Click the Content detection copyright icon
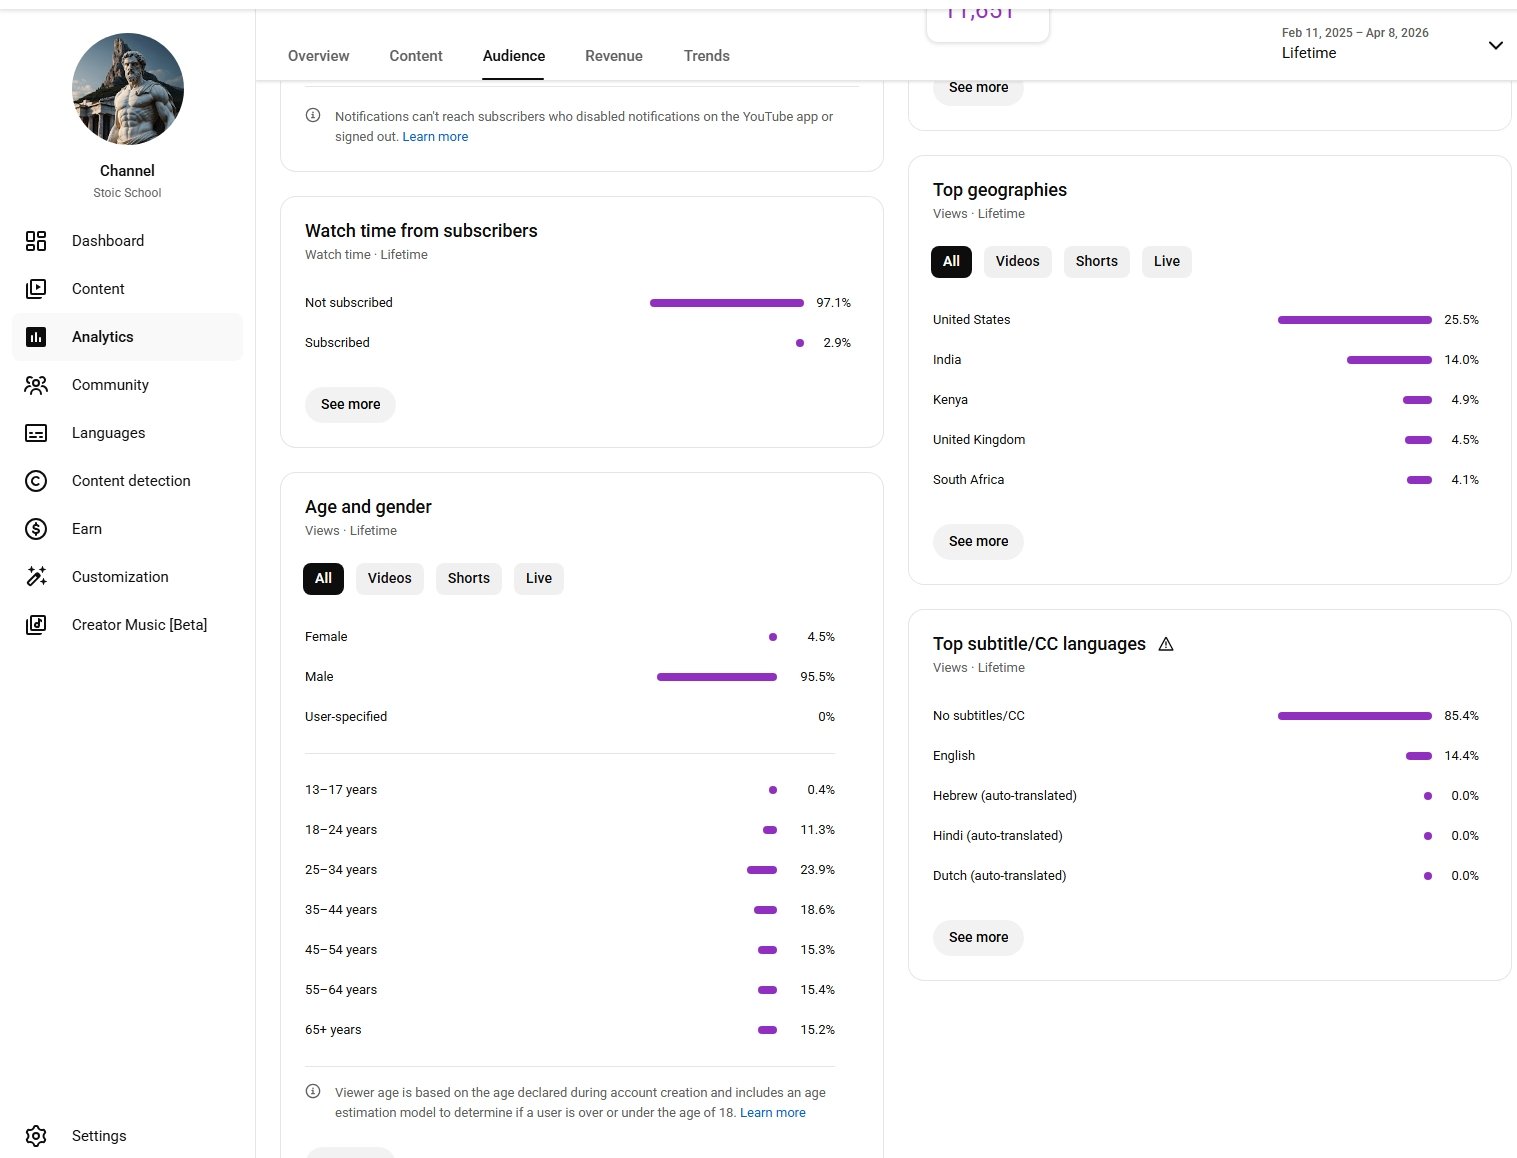This screenshot has width=1517, height=1158. pos(36,481)
